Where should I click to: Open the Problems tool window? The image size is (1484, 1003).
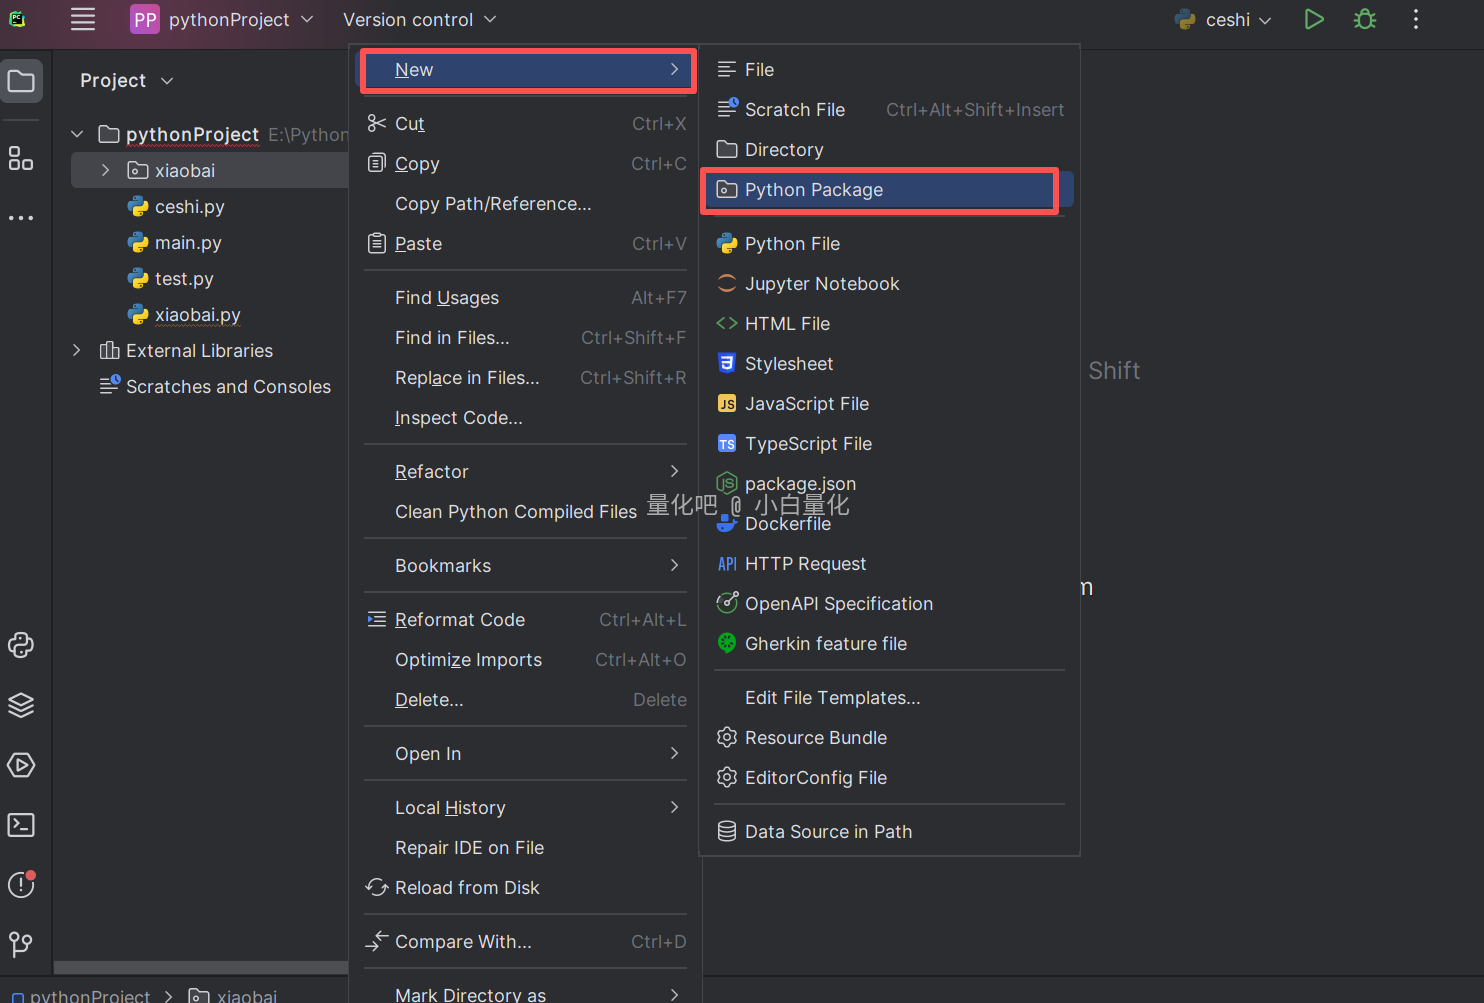click(x=21, y=885)
